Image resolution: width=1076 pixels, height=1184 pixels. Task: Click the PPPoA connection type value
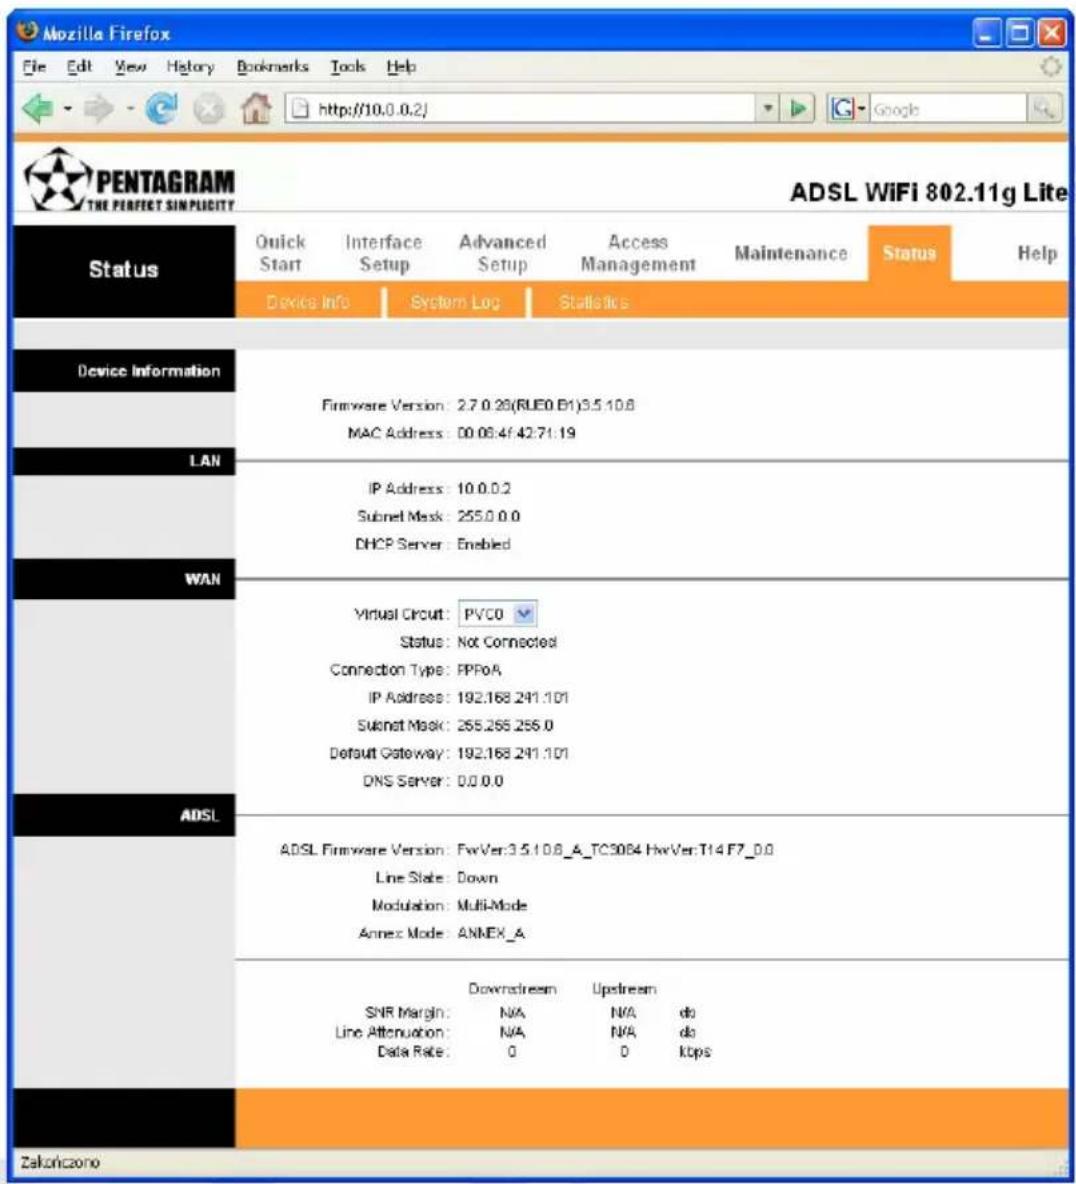(479, 670)
